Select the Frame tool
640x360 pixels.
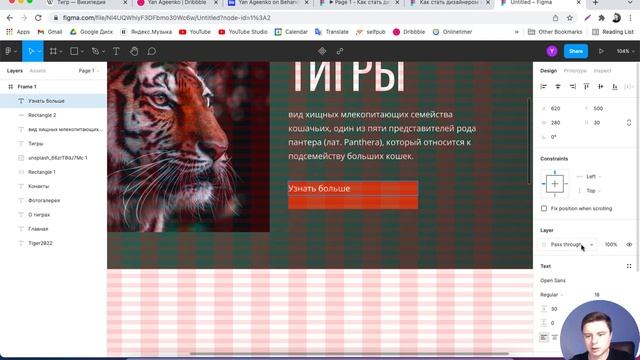(53, 51)
